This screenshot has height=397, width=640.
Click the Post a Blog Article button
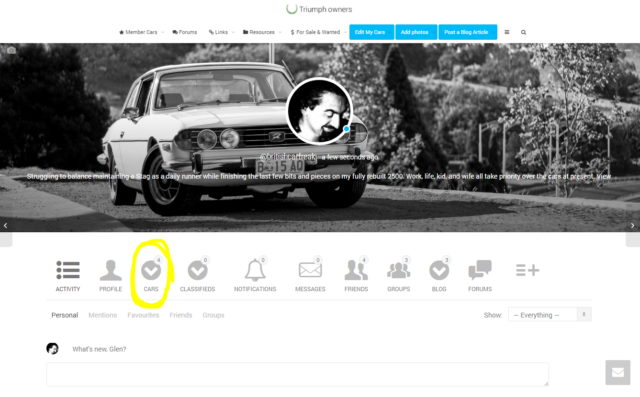[468, 32]
